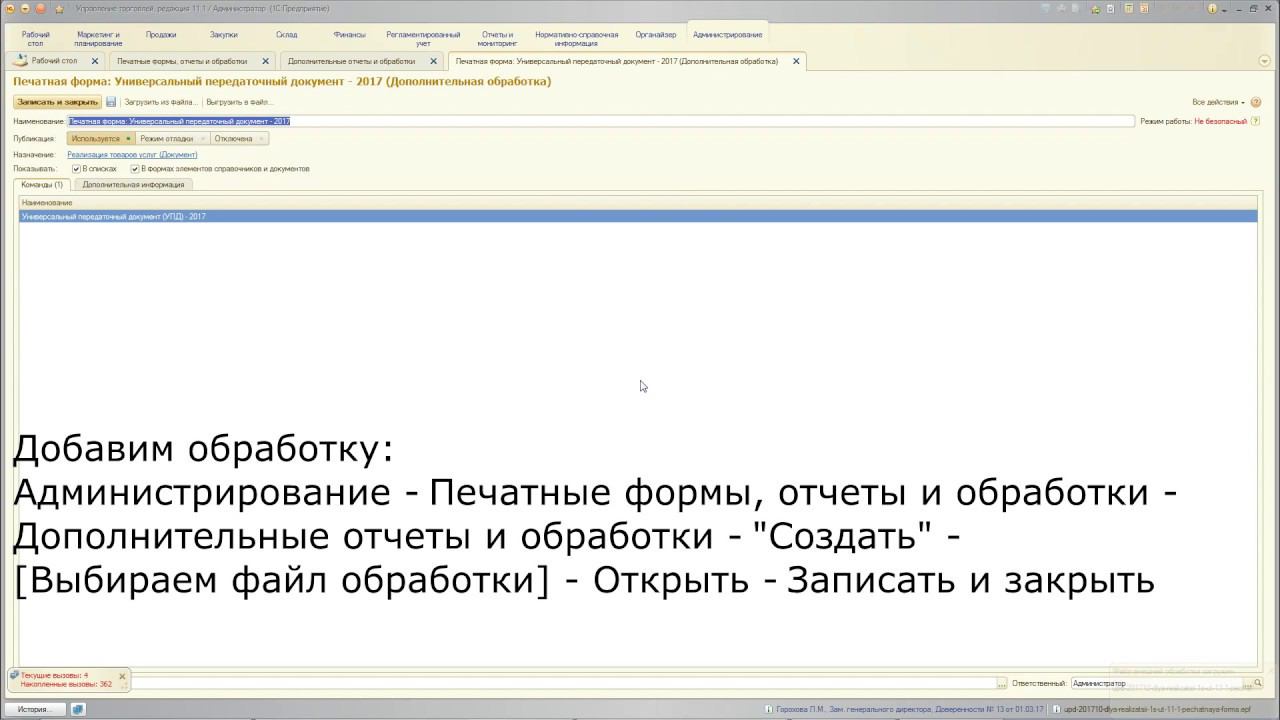Select the Используется publication option
This screenshot has width=1280, height=720.
click(x=100, y=139)
